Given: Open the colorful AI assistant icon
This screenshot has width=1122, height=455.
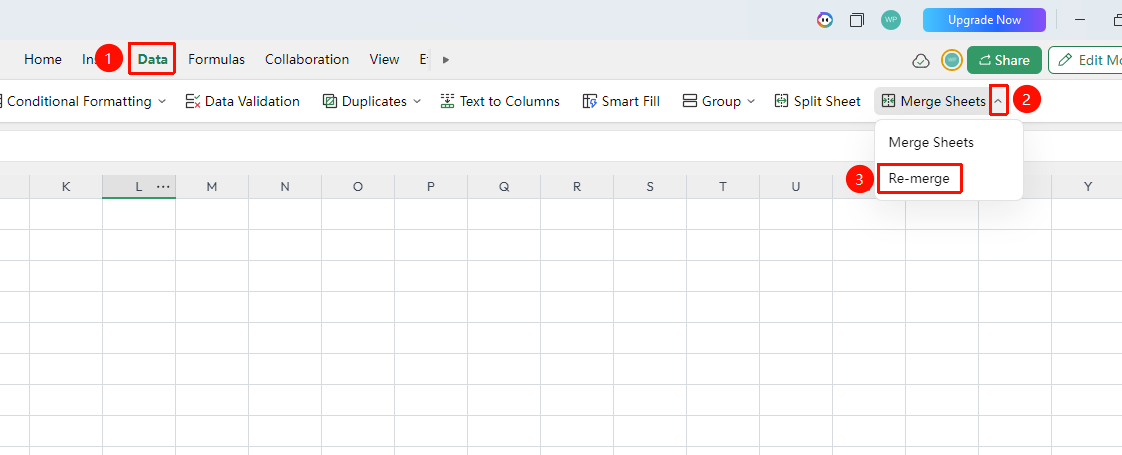Looking at the screenshot, I should (825, 20).
